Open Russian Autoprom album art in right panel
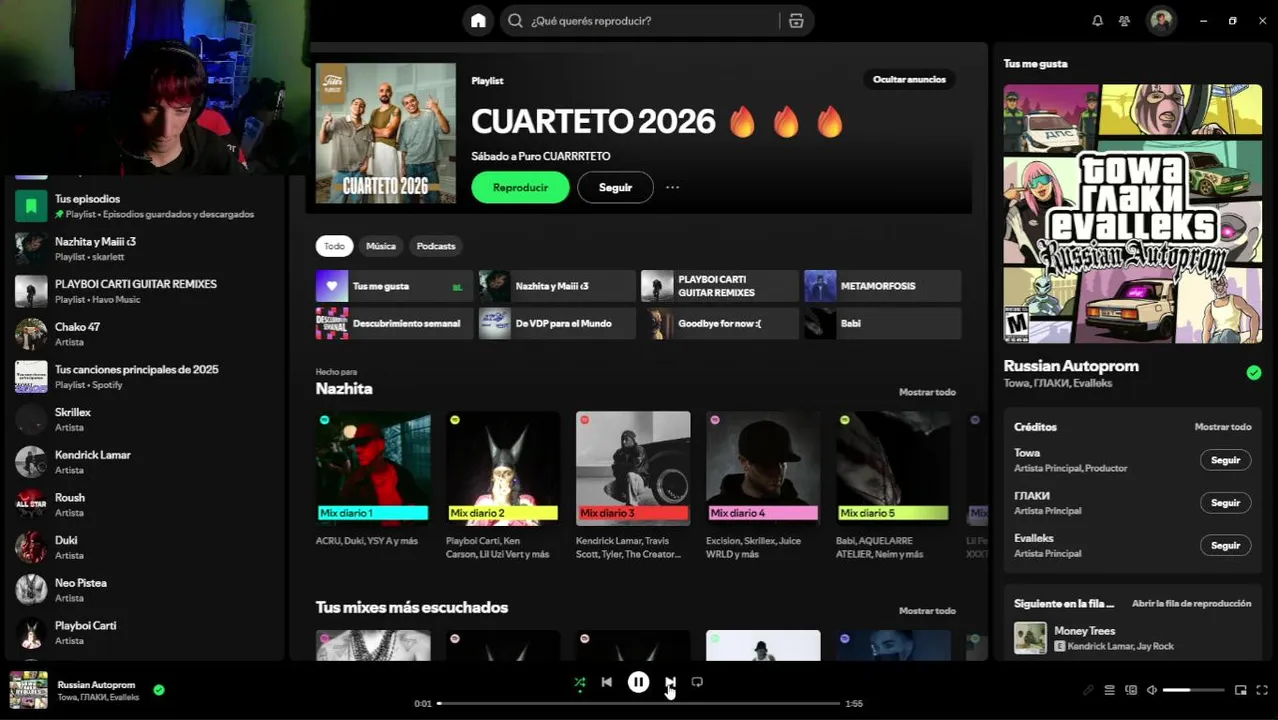 (1133, 214)
